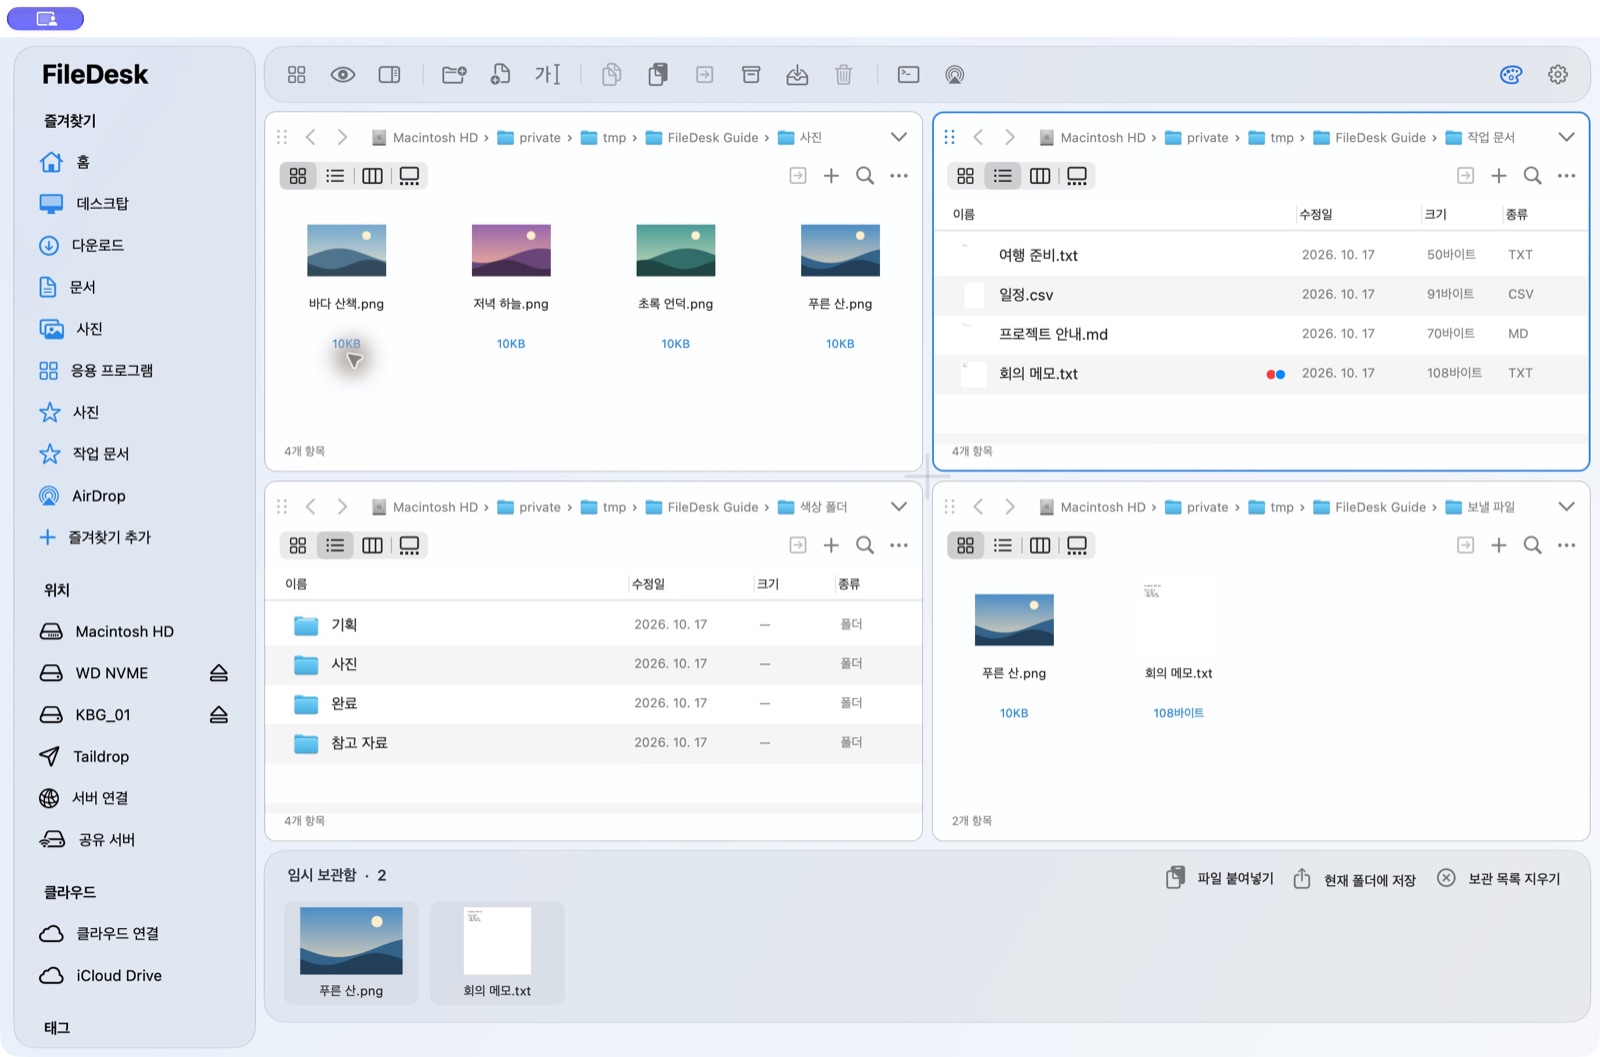Open 응용 프로그램 in sidebar
This screenshot has height=1057, width=1600.
pos(112,371)
